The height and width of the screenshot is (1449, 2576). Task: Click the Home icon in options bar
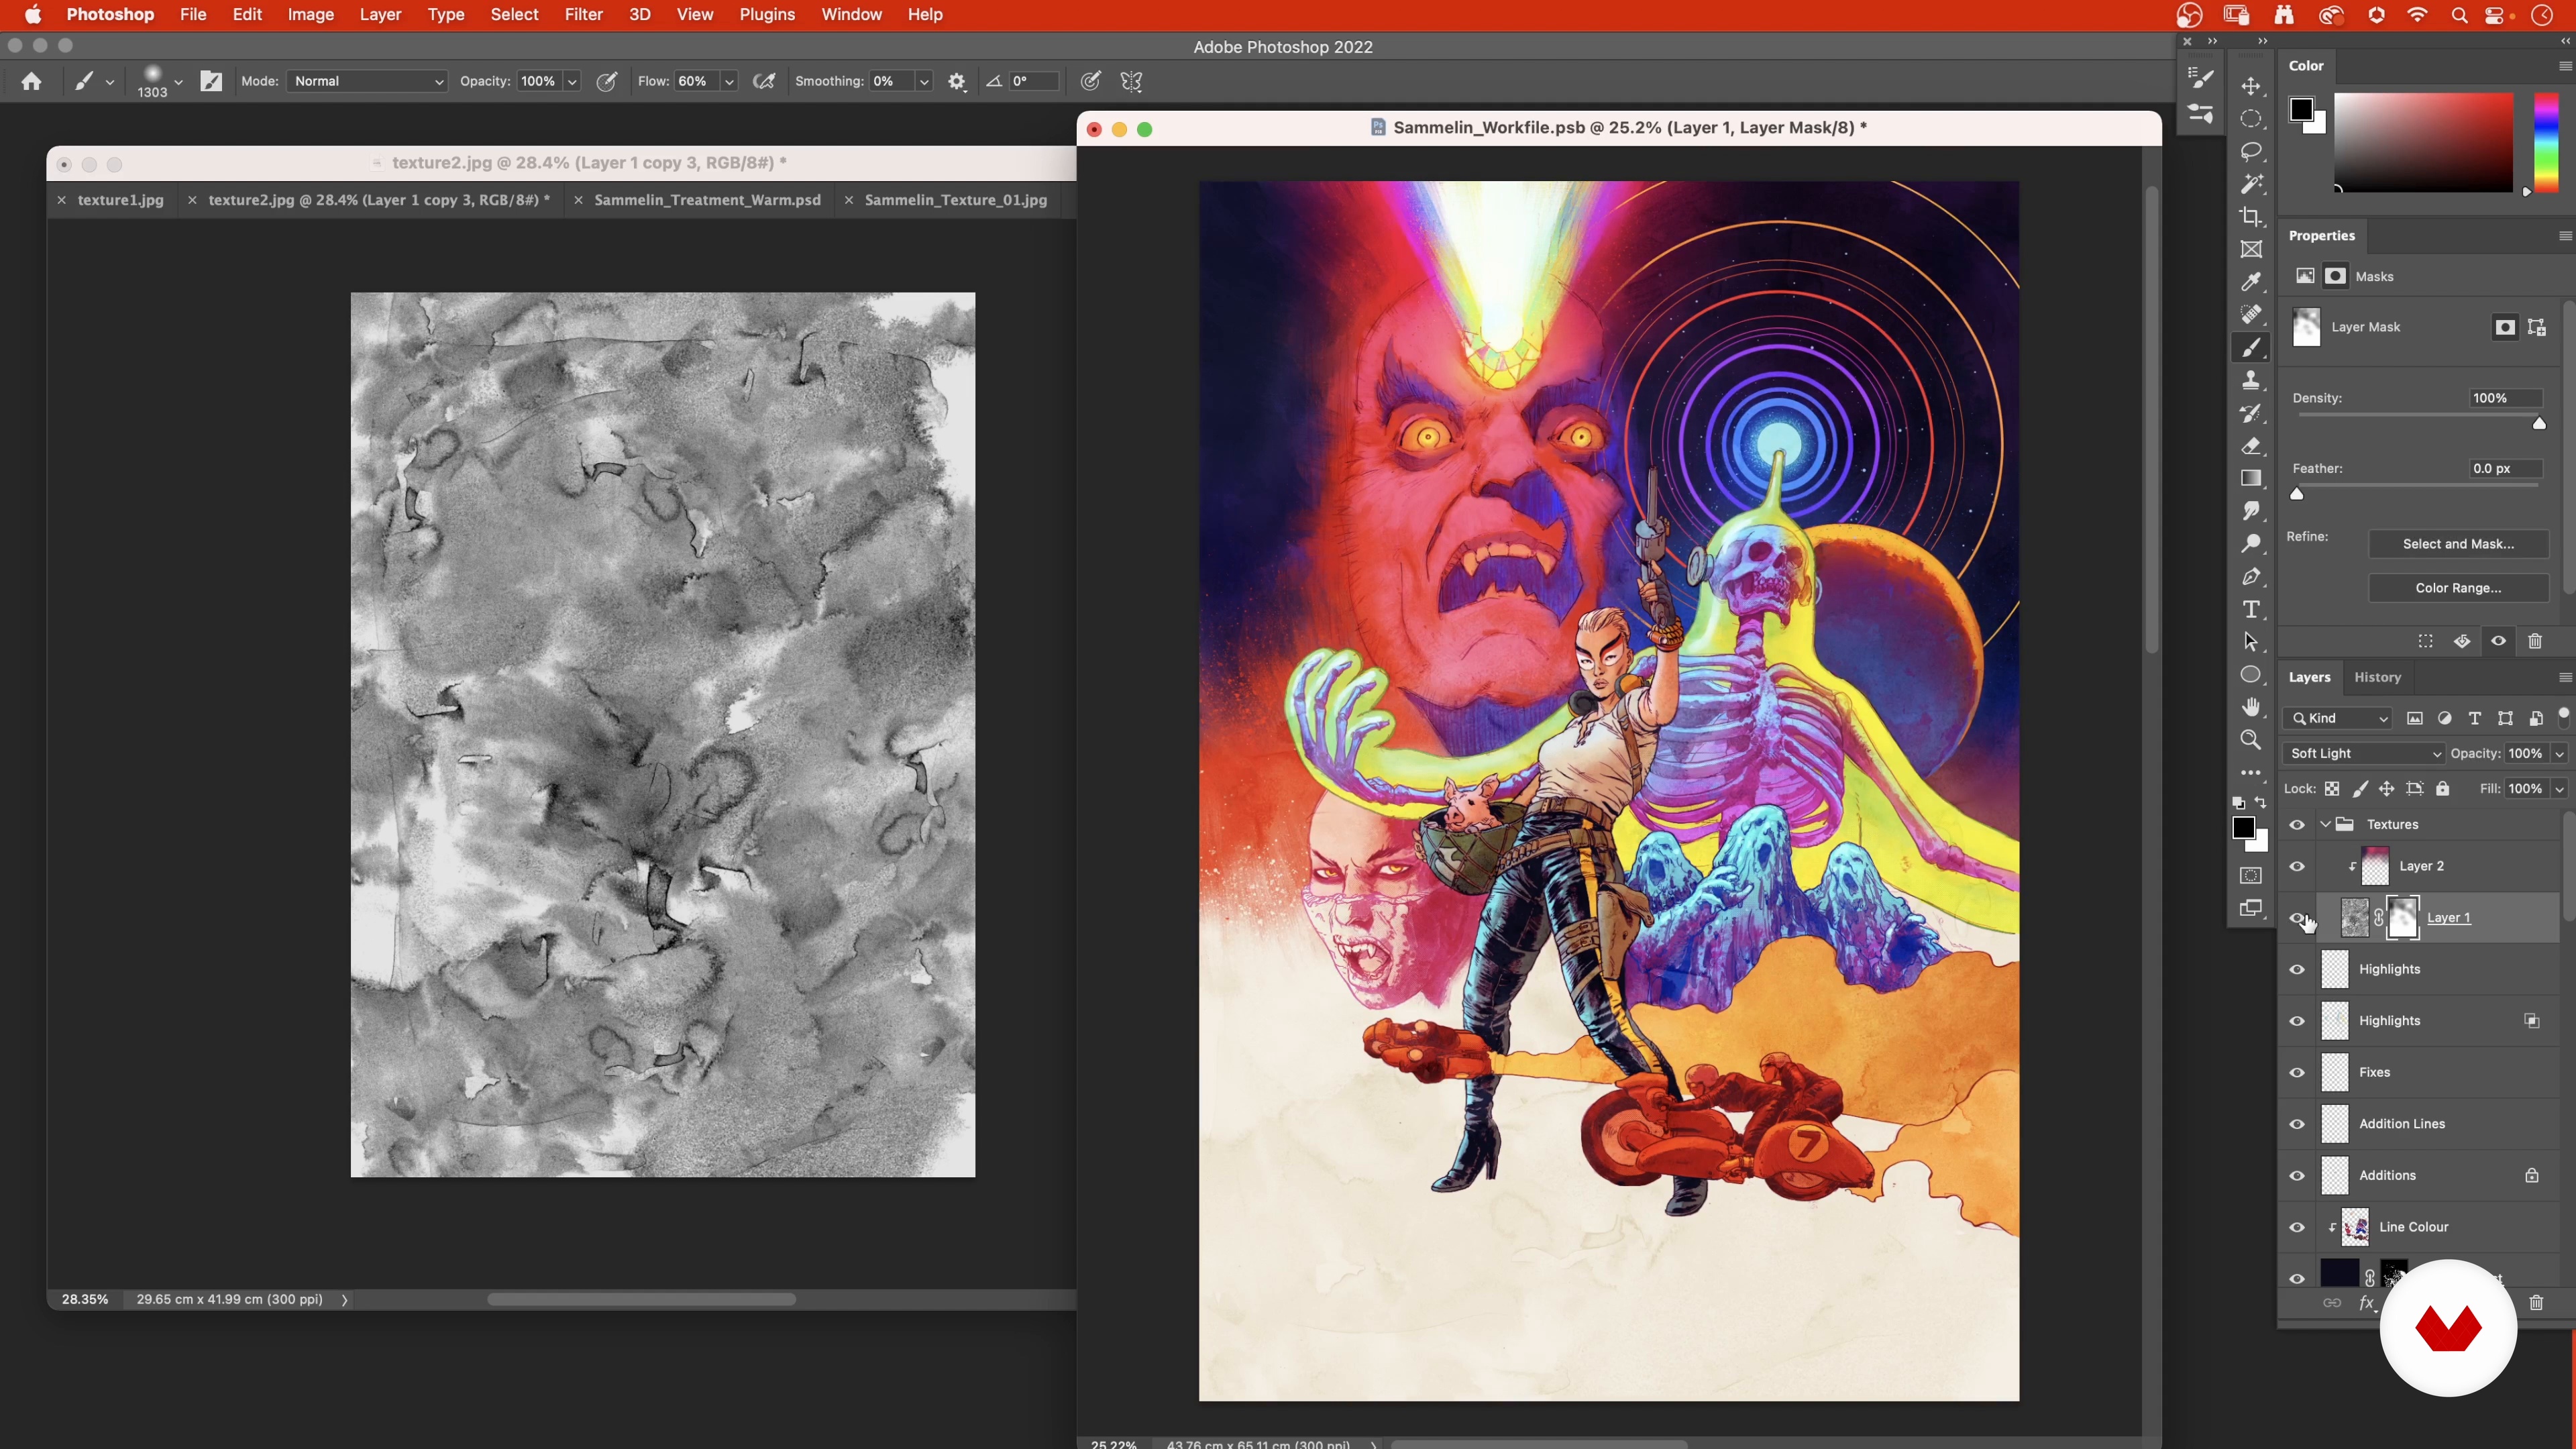[31, 81]
